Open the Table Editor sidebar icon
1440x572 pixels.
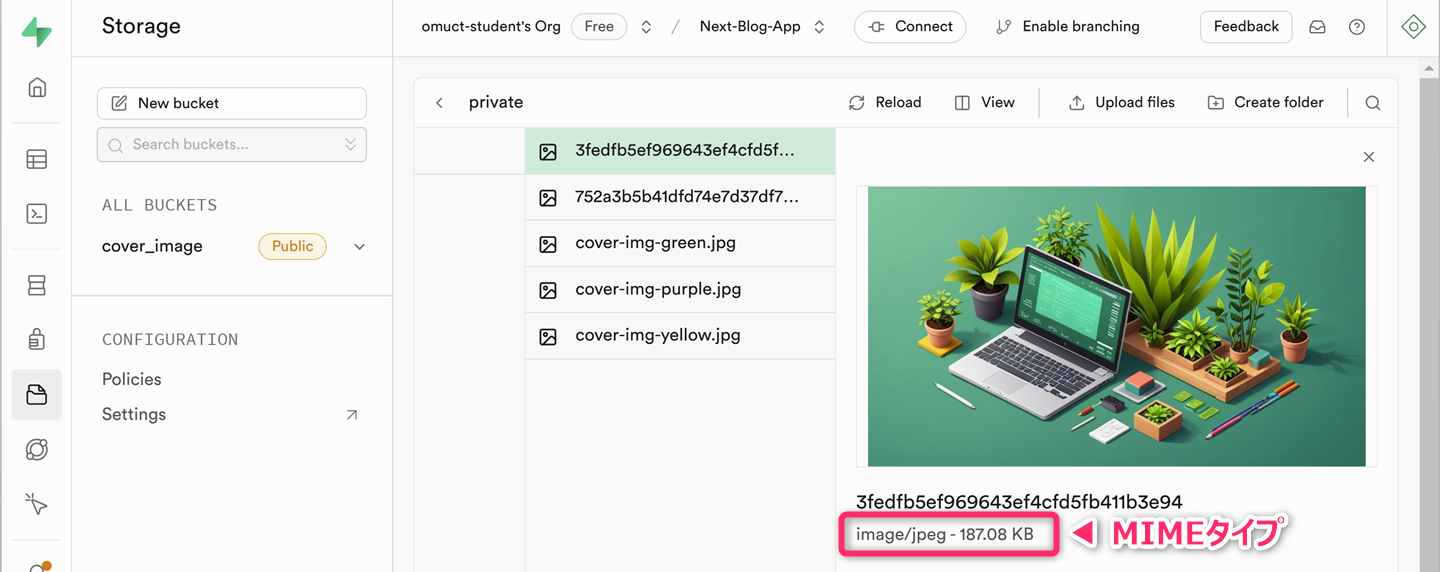coord(37,159)
